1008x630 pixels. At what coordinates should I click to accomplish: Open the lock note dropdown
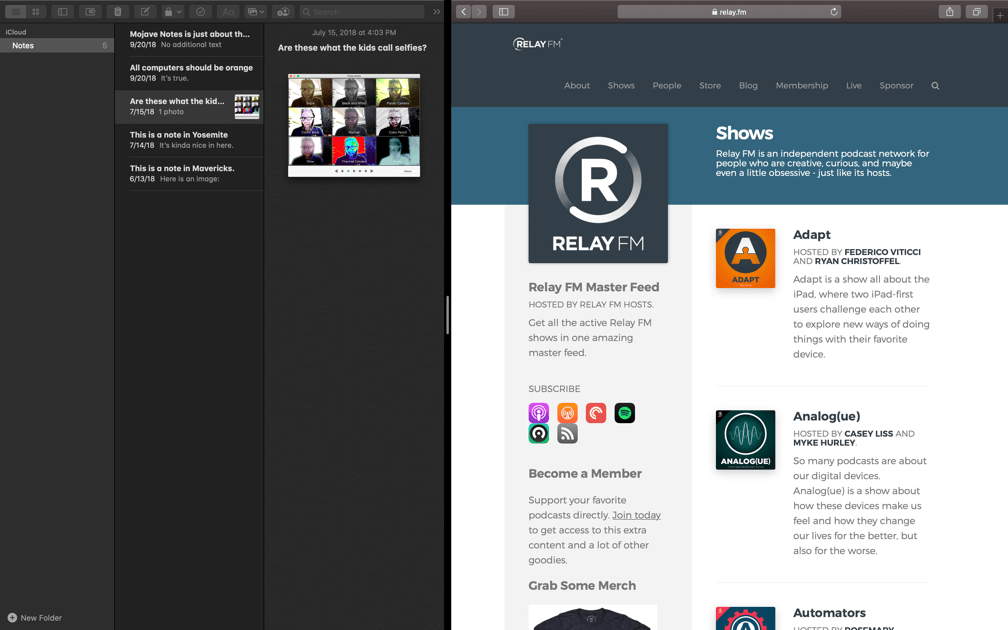tap(173, 12)
